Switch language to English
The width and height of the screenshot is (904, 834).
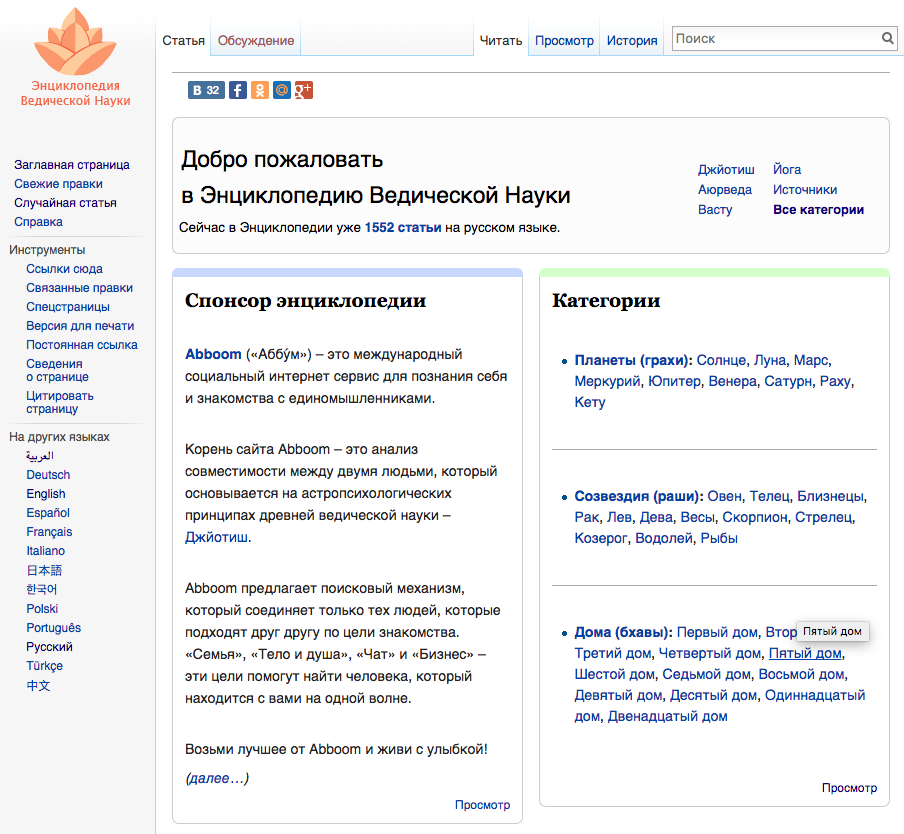click(x=46, y=494)
